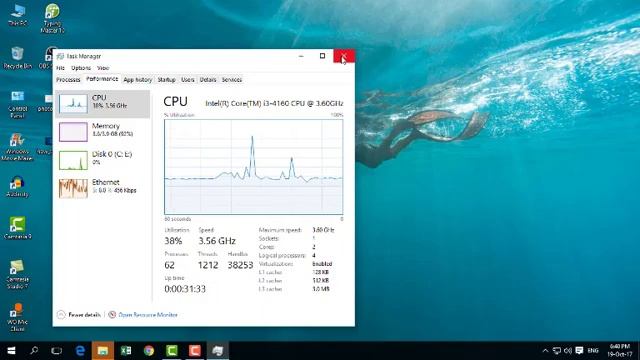Open Audacity desktop icon
The width and height of the screenshot is (640, 360).
(17, 187)
